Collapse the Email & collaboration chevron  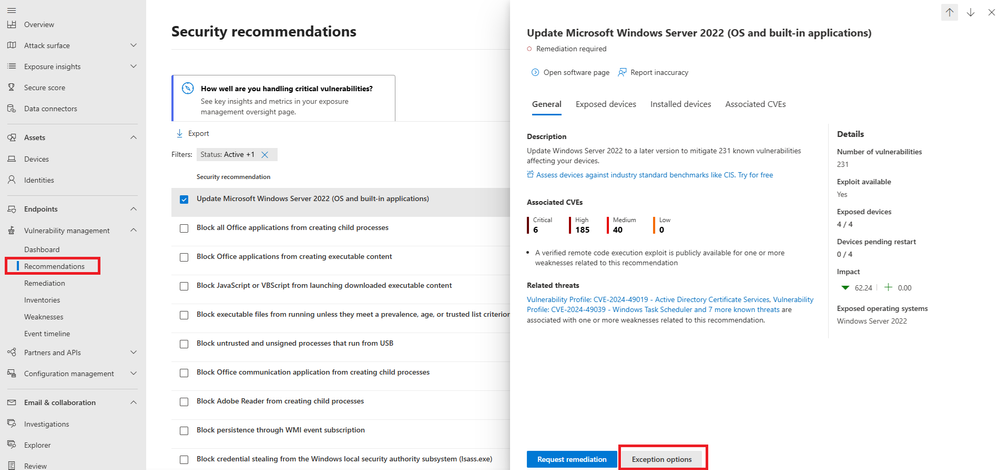click(133, 402)
